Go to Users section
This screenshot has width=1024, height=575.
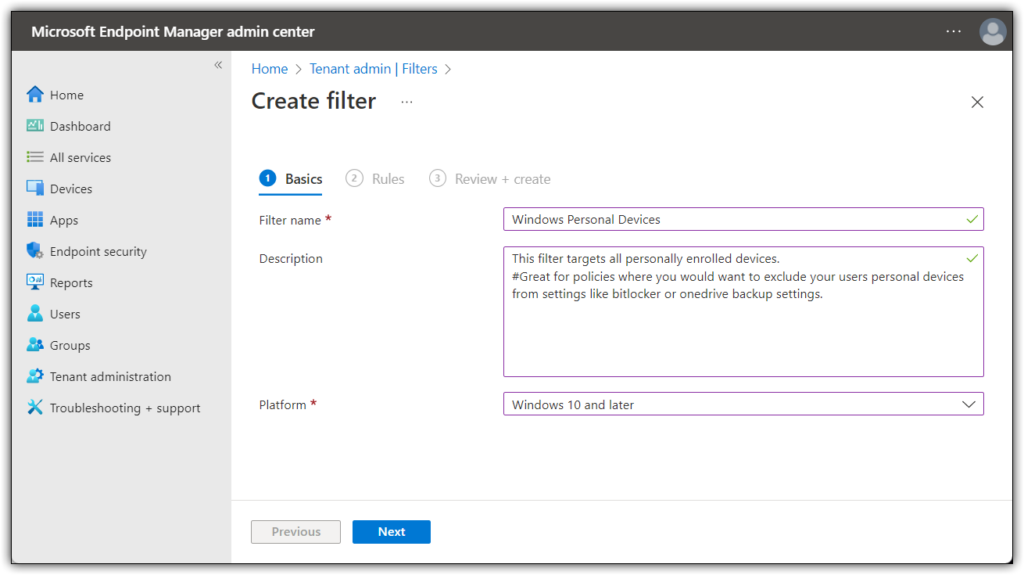pyautogui.click(x=65, y=314)
